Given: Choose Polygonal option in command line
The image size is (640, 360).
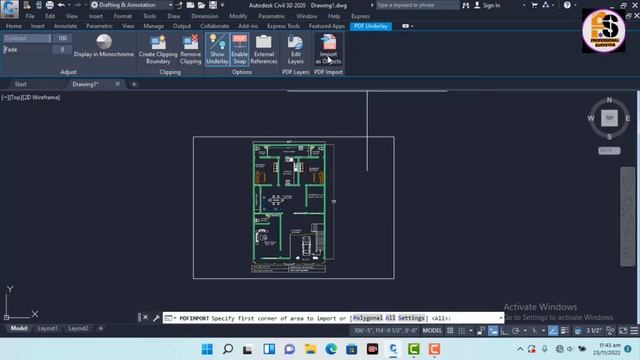Looking at the screenshot, I should coord(368,318).
